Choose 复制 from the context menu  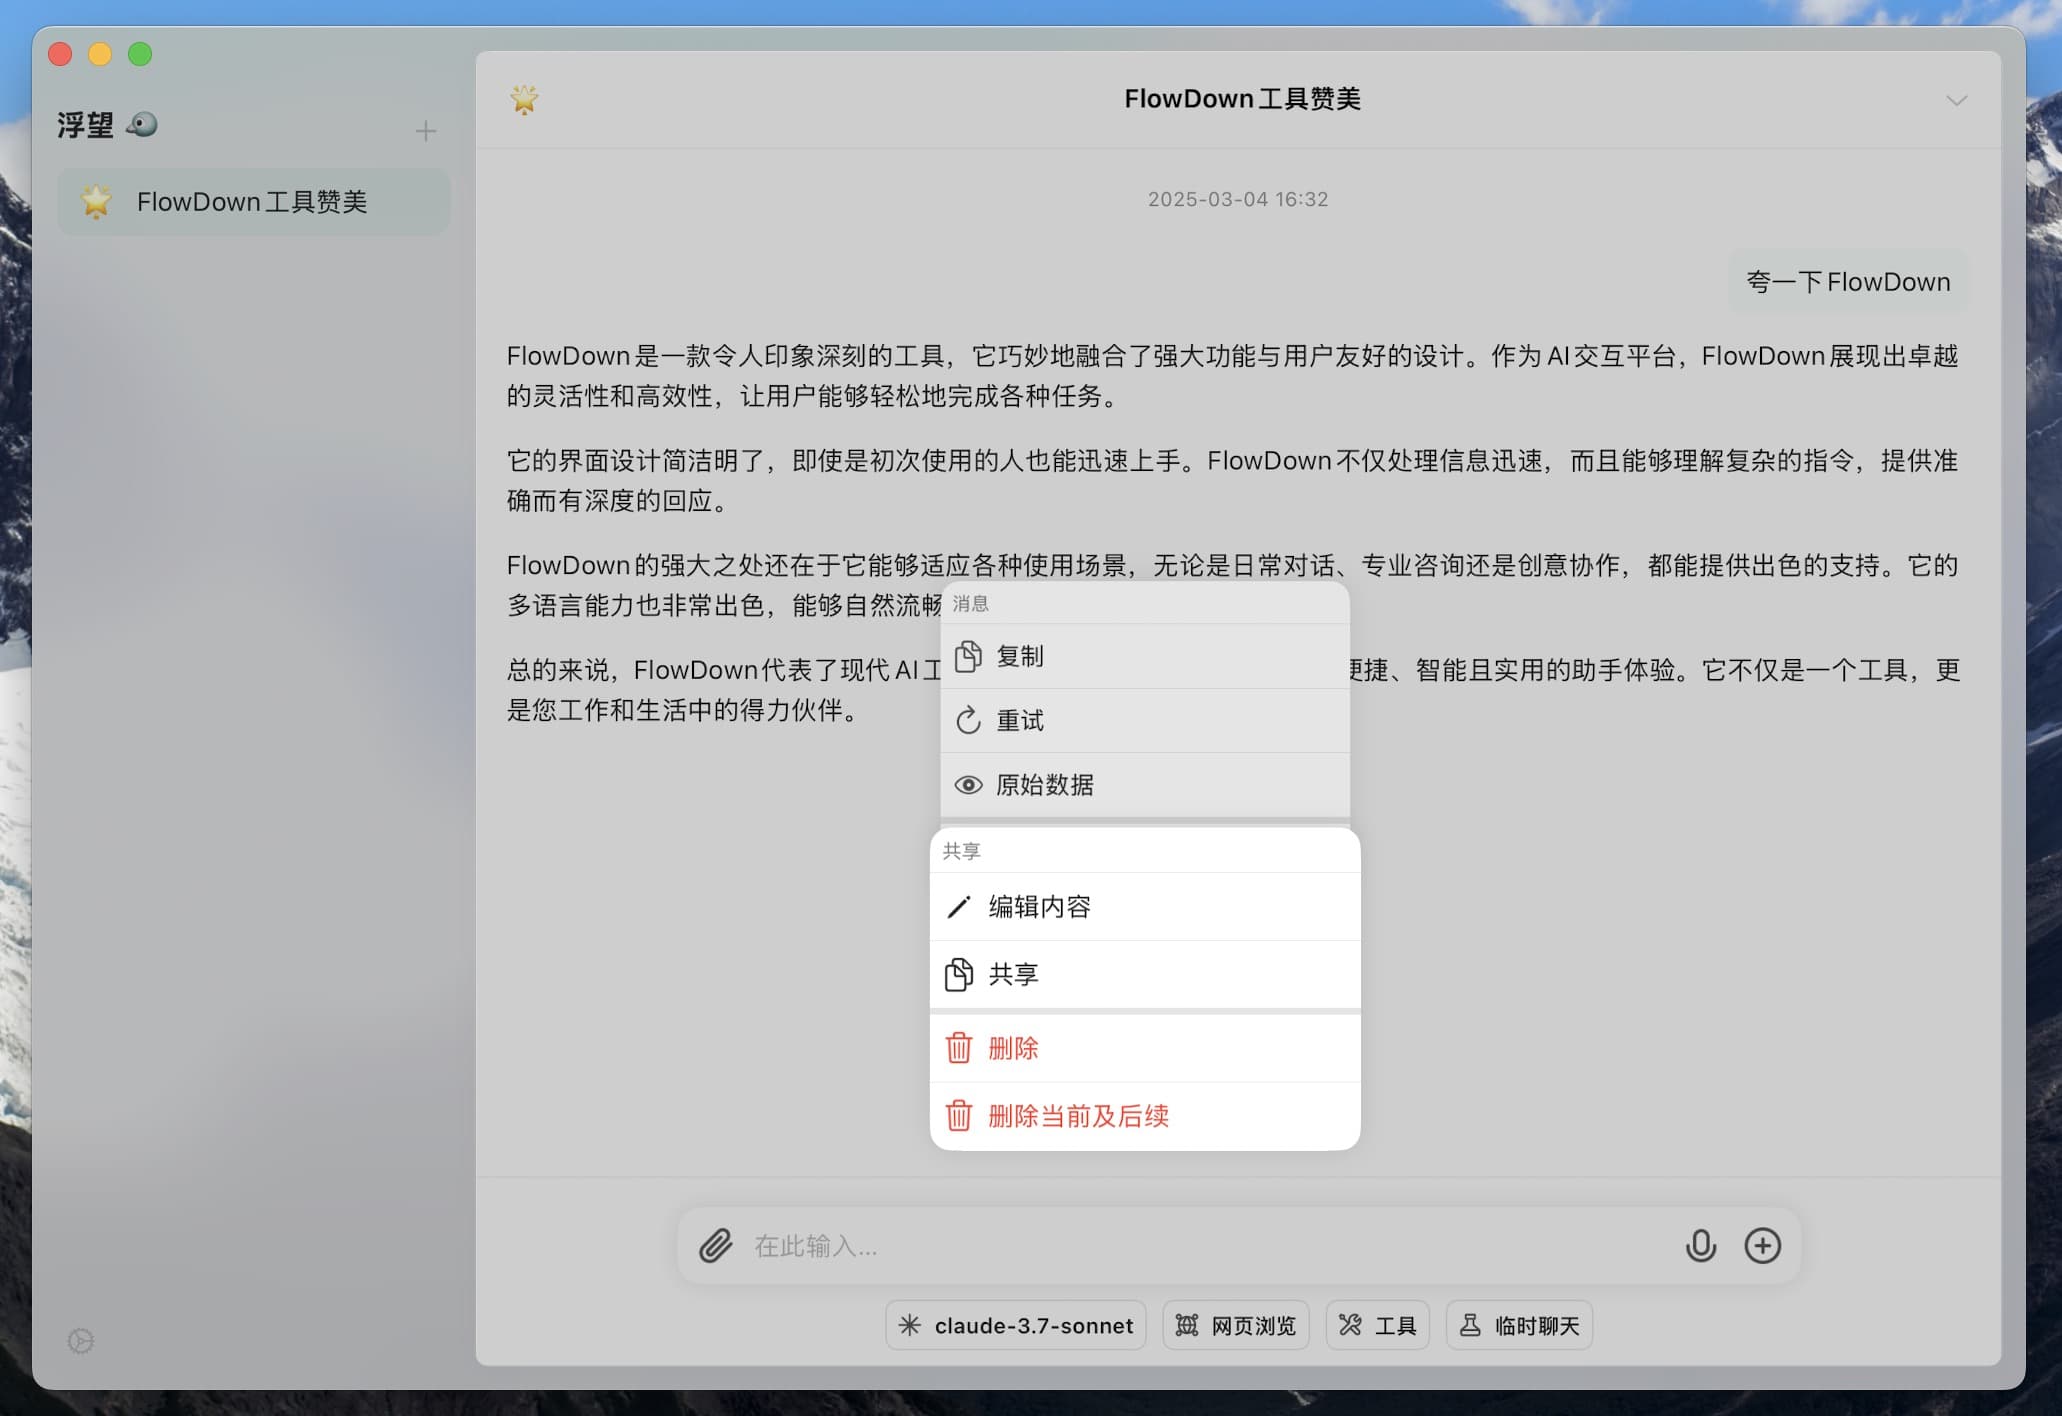click(x=1145, y=657)
